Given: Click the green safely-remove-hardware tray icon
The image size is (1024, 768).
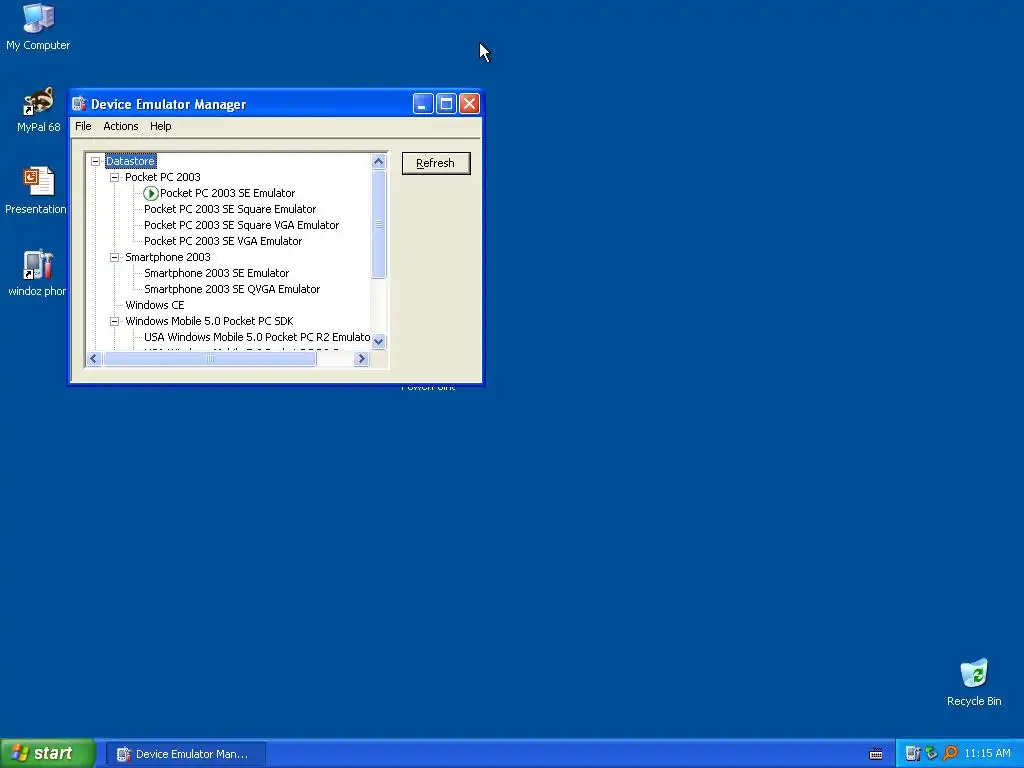Looking at the screenshot, I should [x=932, y=754].
